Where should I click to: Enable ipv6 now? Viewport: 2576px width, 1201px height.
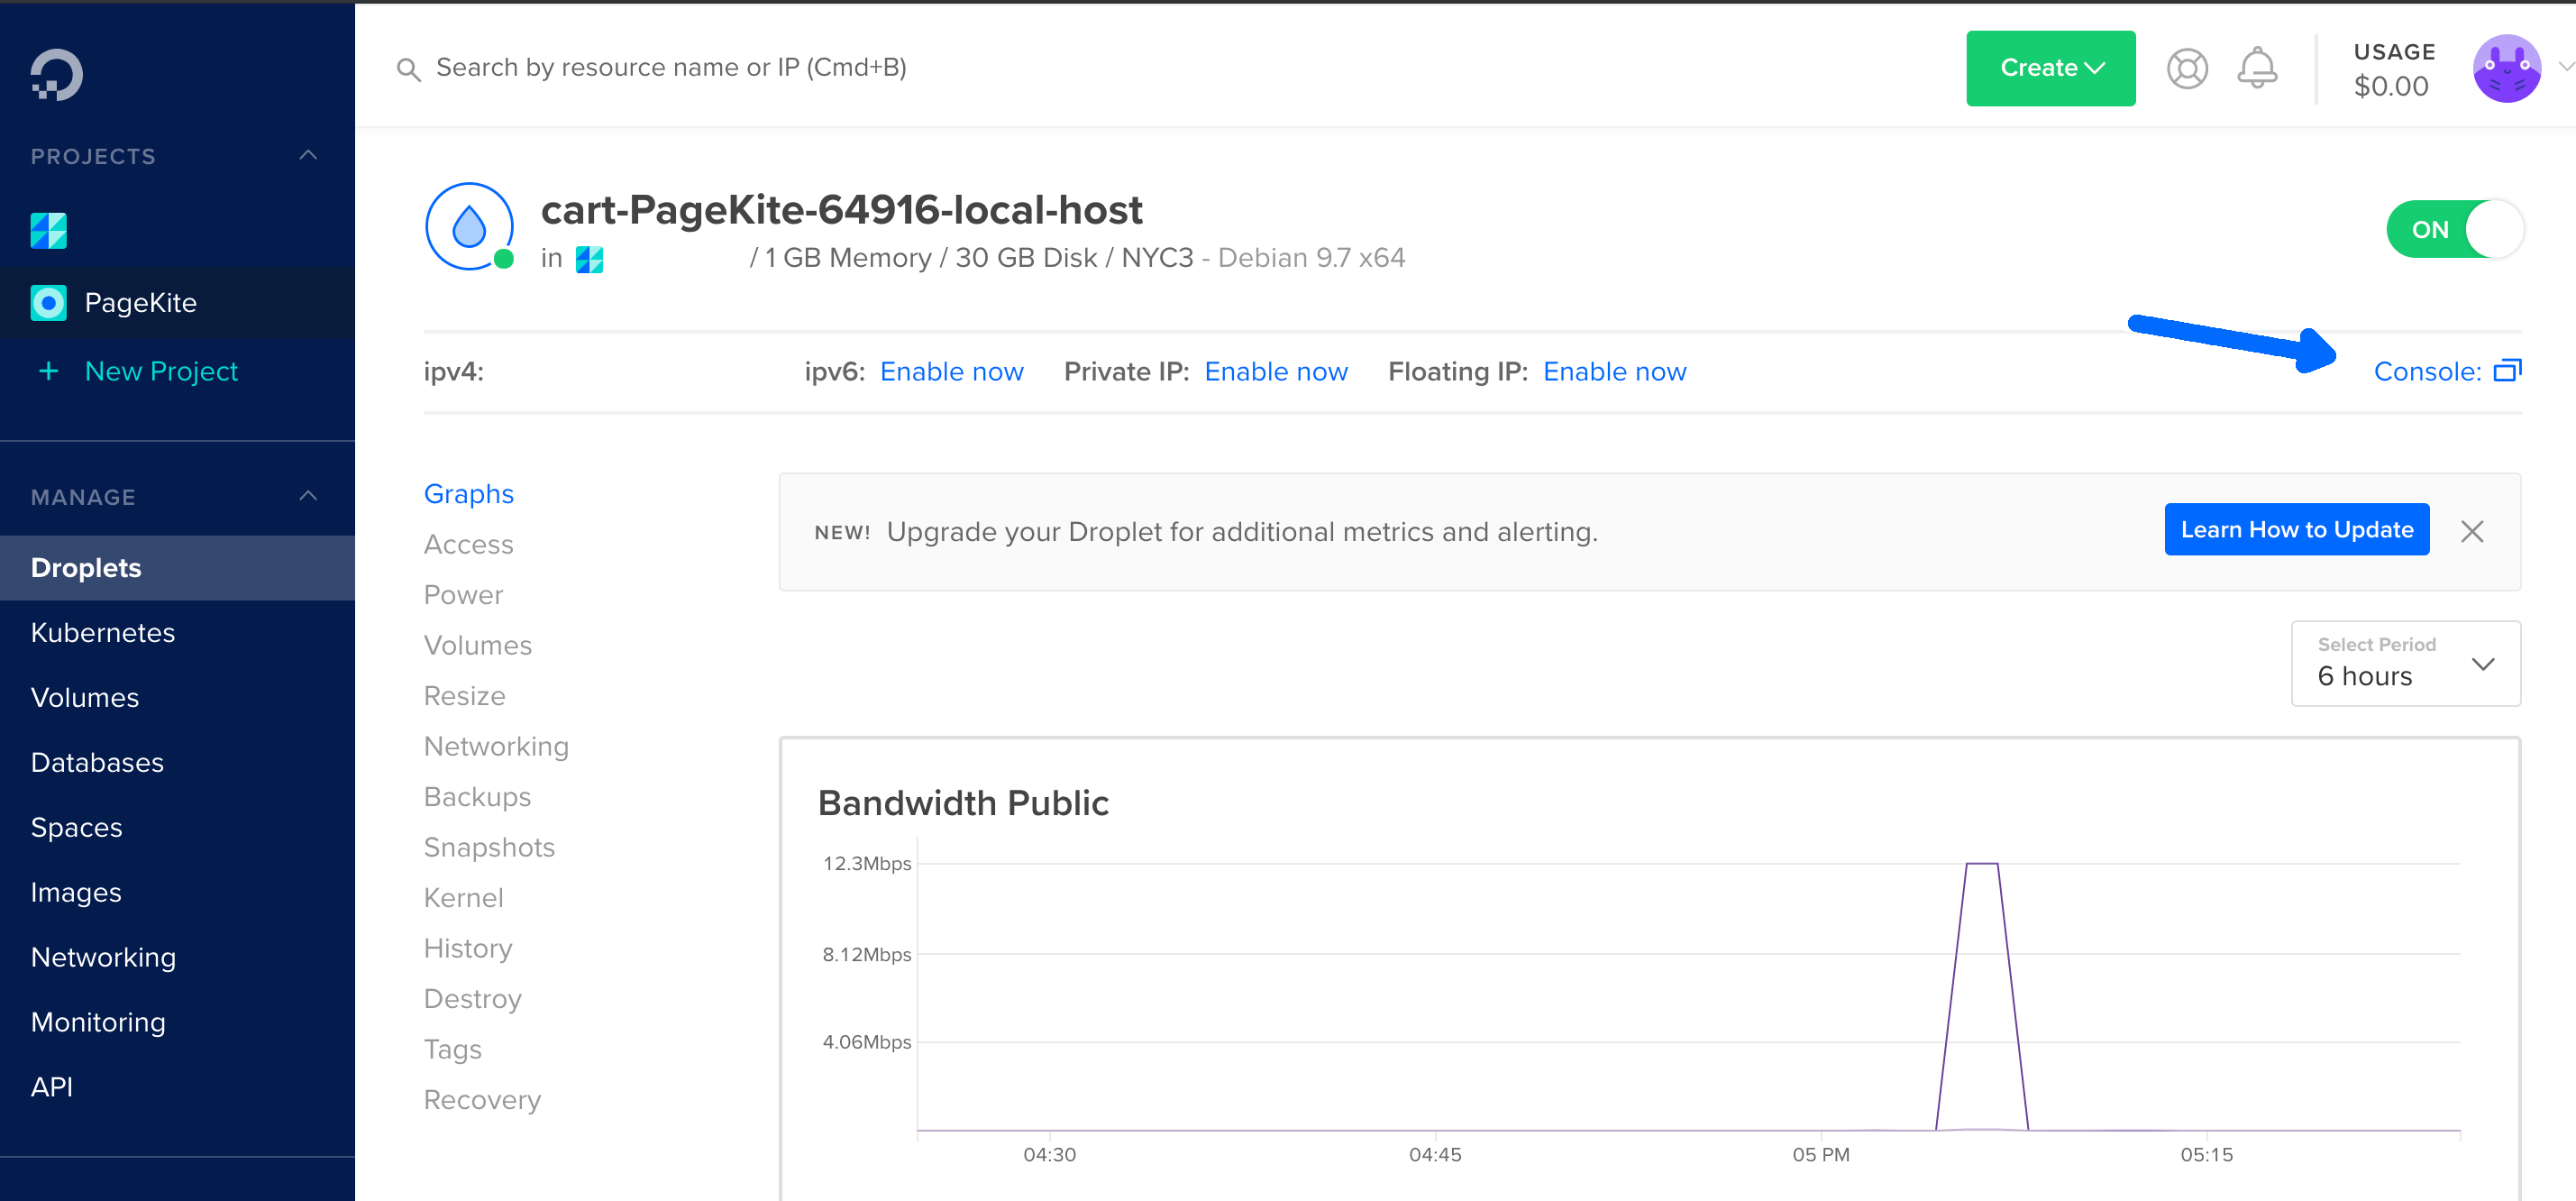(x=951, y=372)
